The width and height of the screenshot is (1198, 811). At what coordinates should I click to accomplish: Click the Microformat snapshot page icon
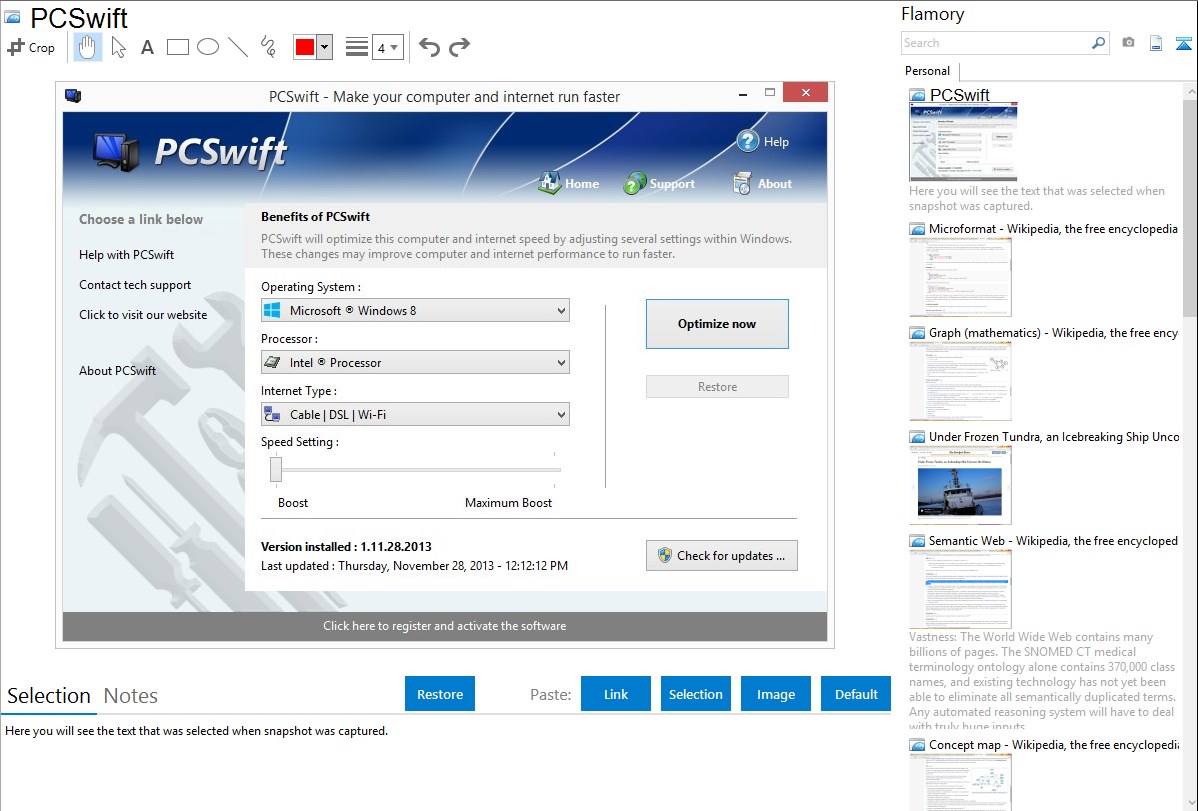(x=918, y=229)
